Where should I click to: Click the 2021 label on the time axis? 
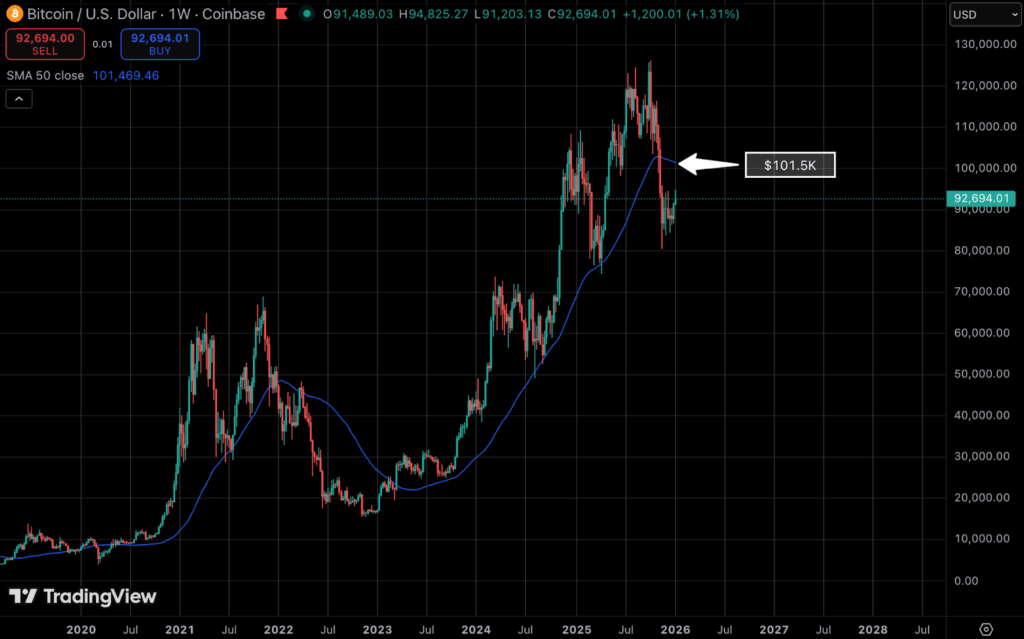coord(181,628)
